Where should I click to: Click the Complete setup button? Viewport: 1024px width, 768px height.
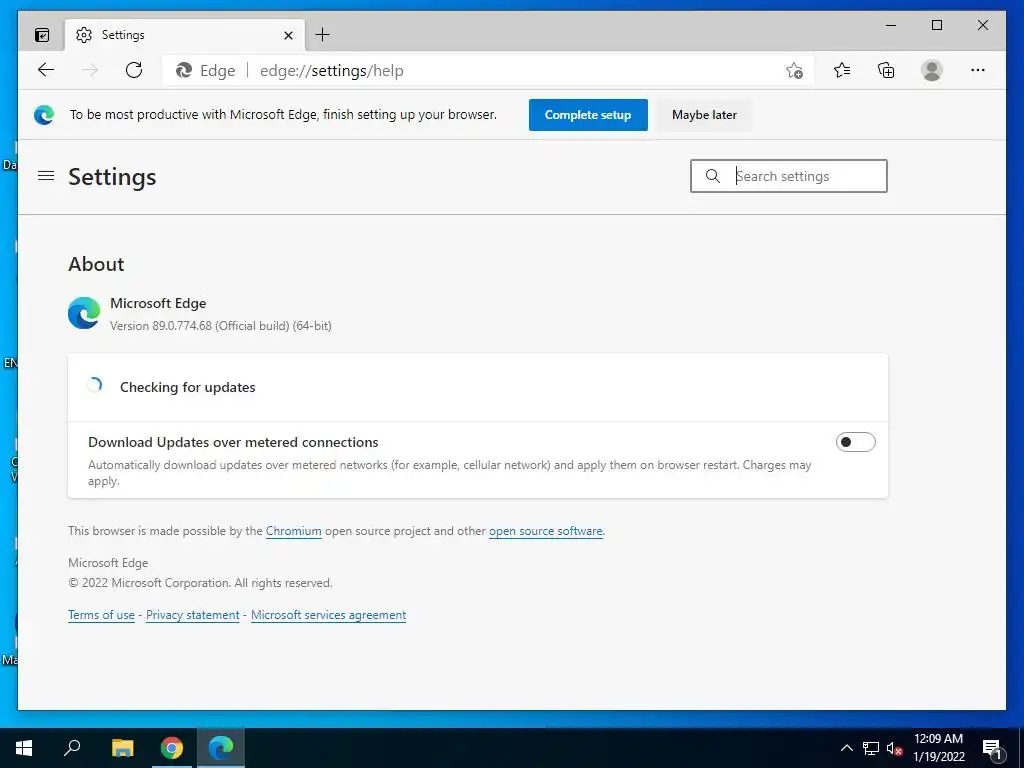coord(588,115)
